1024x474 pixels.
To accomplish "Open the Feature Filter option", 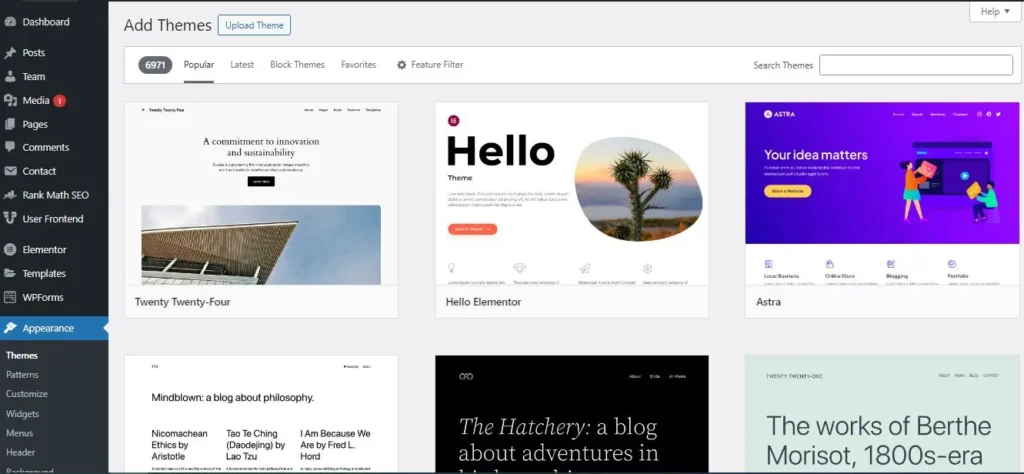I will [430, 65].
